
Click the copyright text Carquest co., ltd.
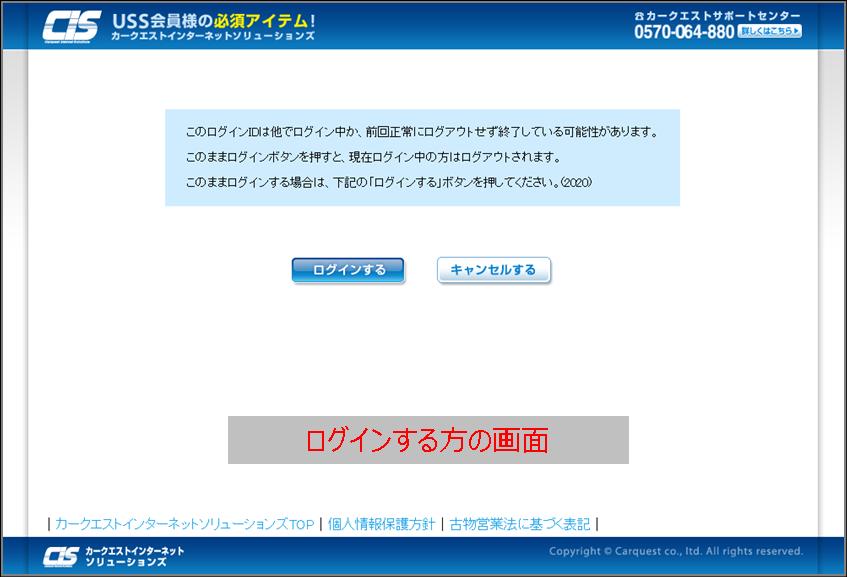pos(676,551)
